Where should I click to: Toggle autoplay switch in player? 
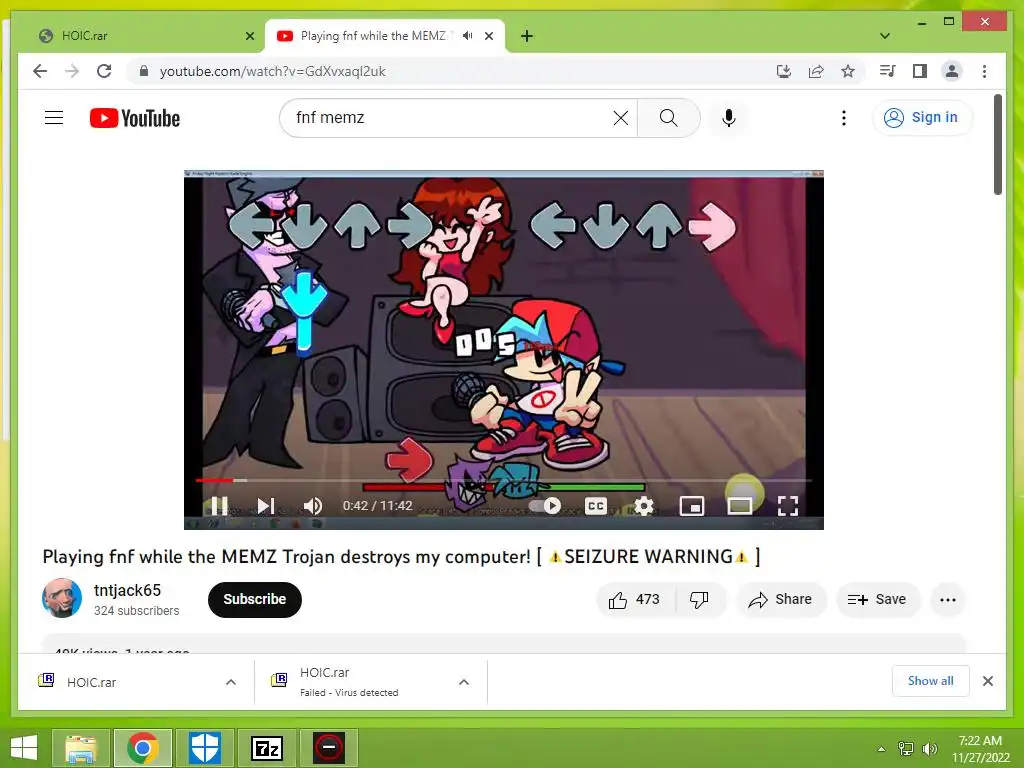[546, 505]
